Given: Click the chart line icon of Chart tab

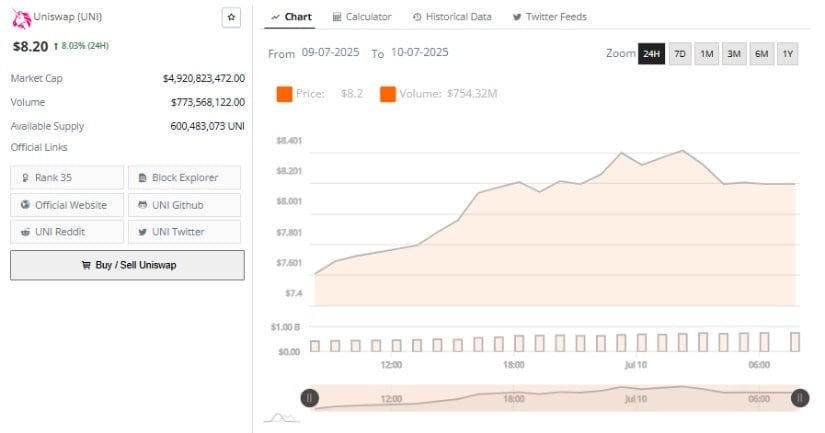Looking at the screenshot, I should [x=275, y=17].
